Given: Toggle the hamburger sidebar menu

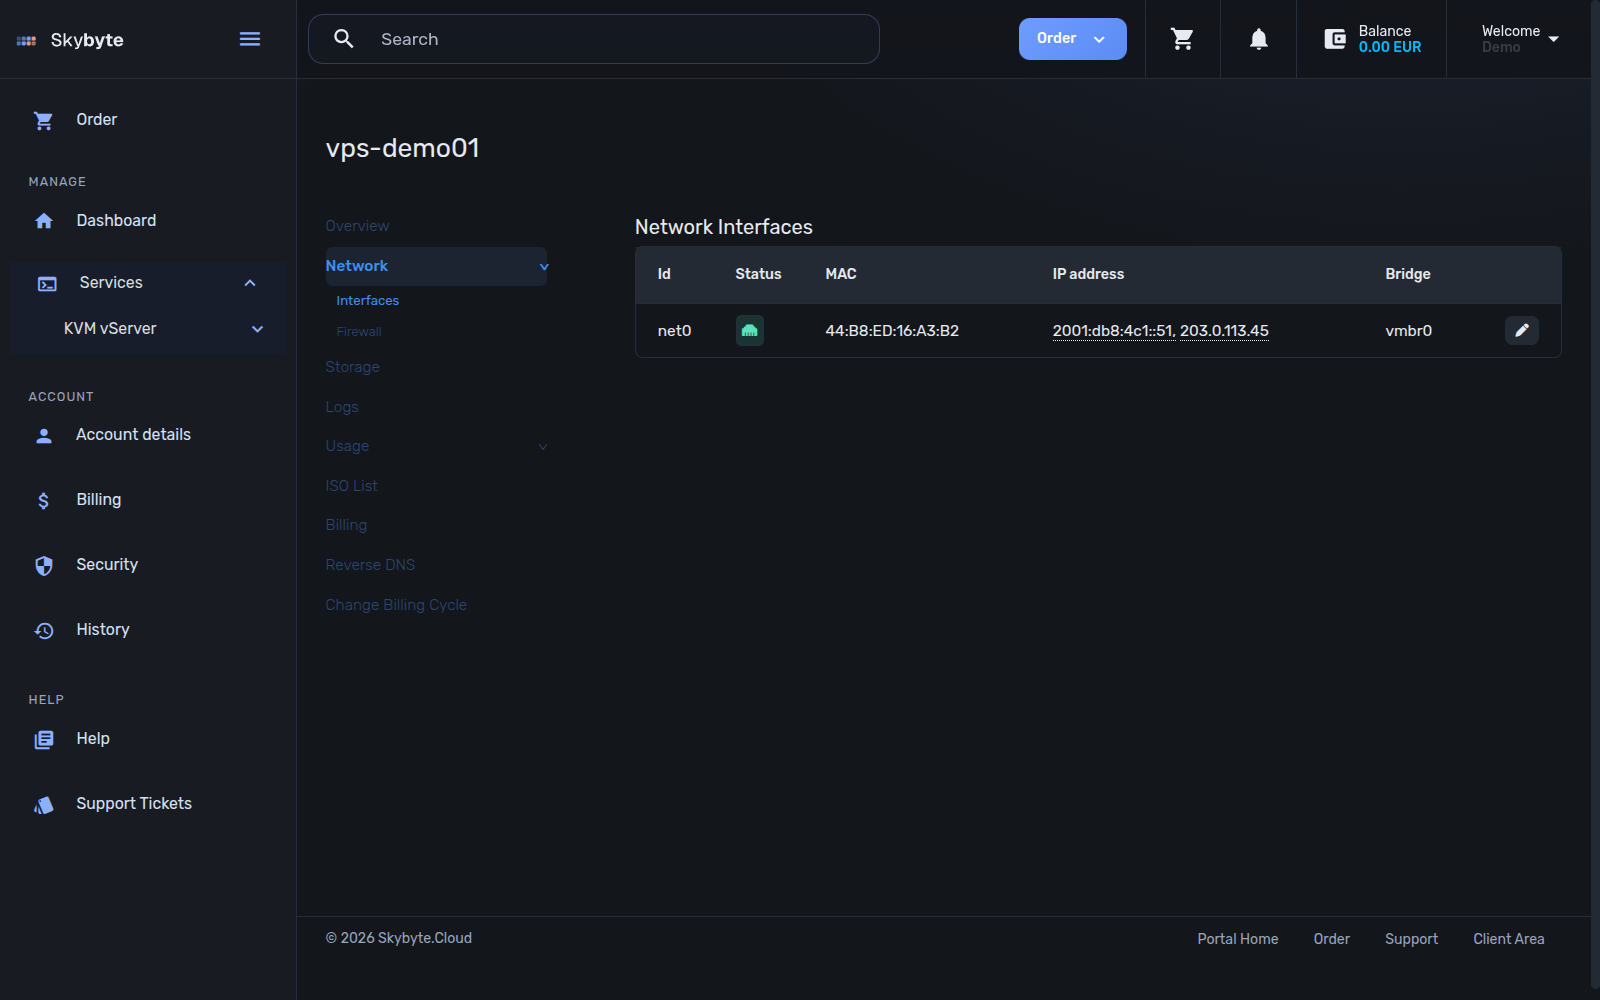Looking at the screenshot, I should coord(250,39).
